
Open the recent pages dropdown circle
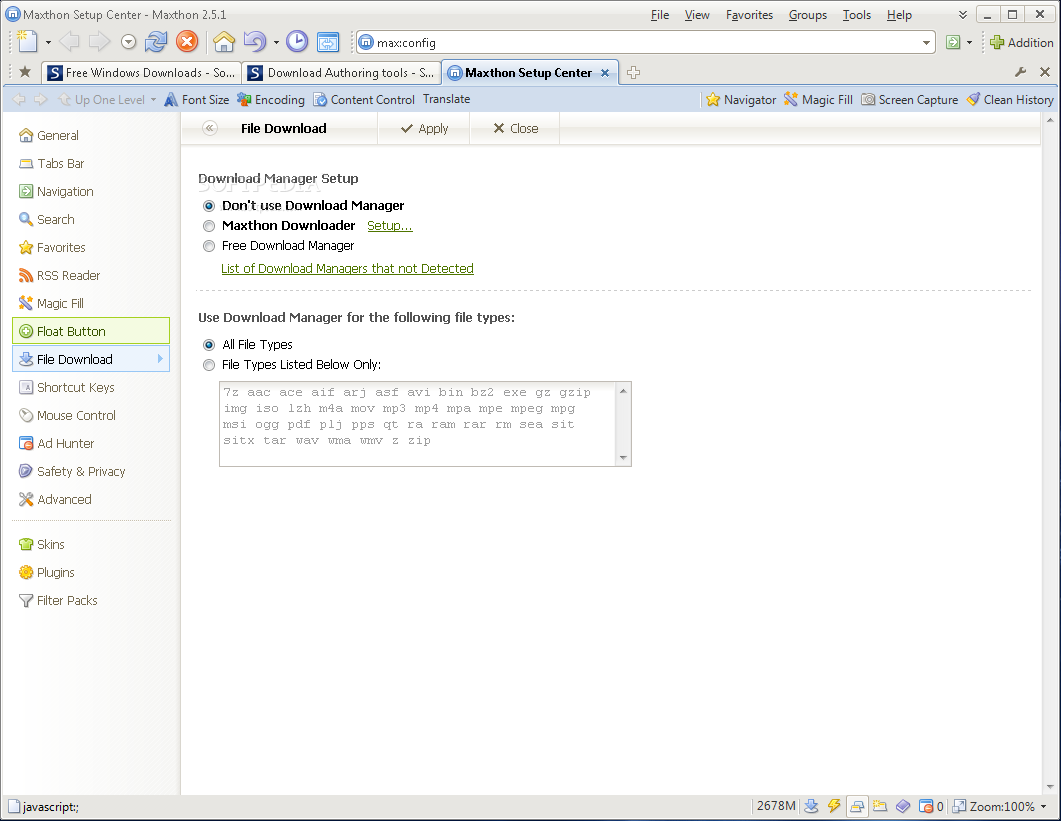129,43
